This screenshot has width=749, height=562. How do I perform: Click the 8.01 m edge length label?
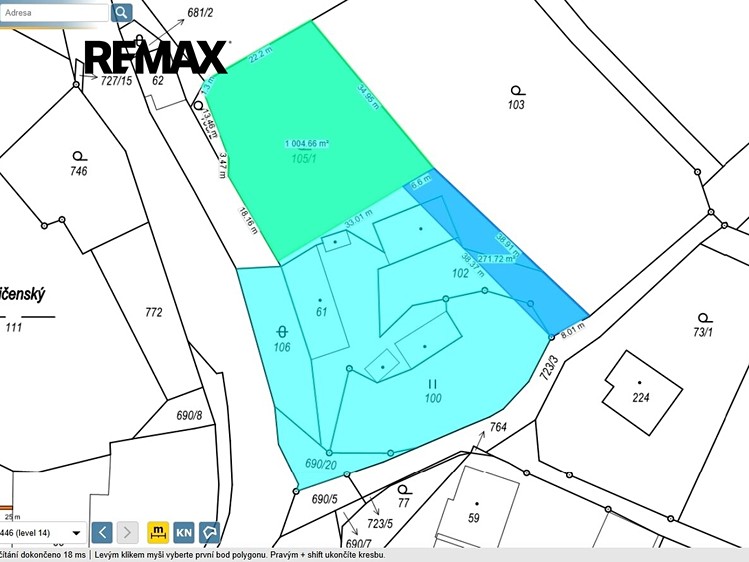click(572, 330)
